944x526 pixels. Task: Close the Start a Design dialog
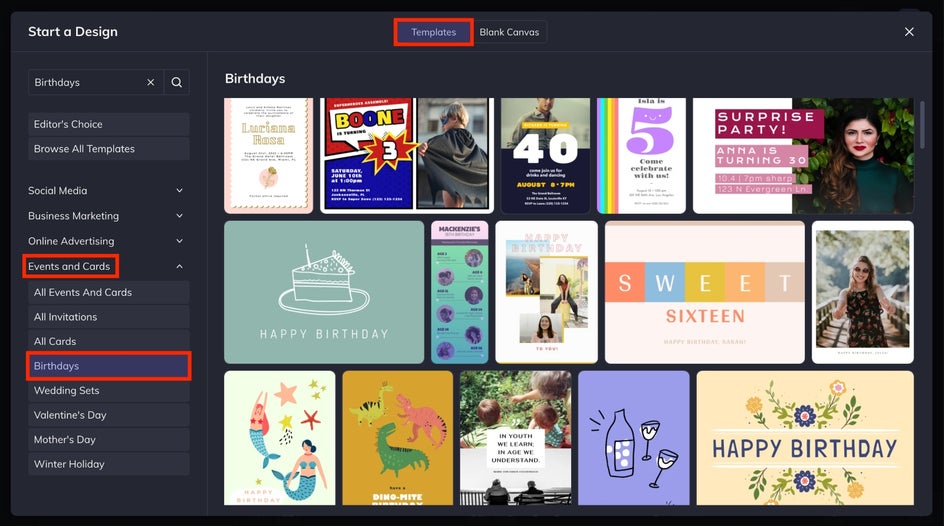(909, 32)
